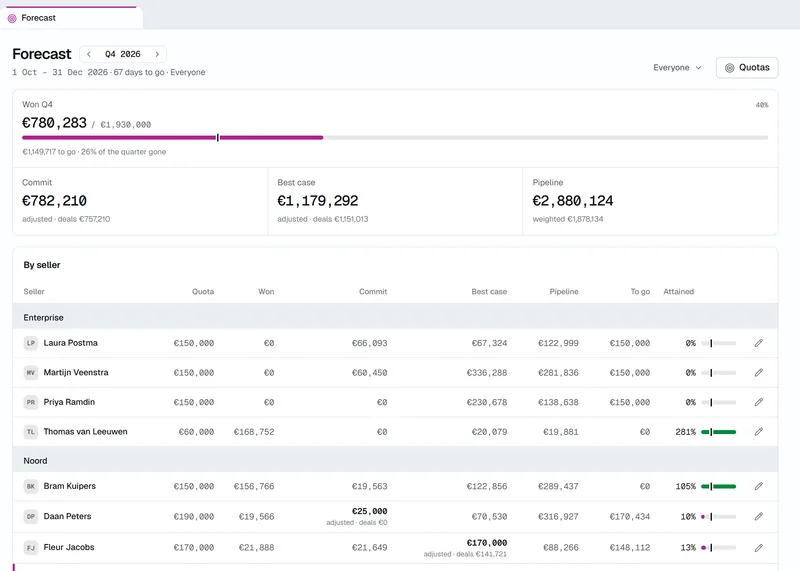Click Priya Ramdin's name
The image size is (800, 571).
coord(69,402)
